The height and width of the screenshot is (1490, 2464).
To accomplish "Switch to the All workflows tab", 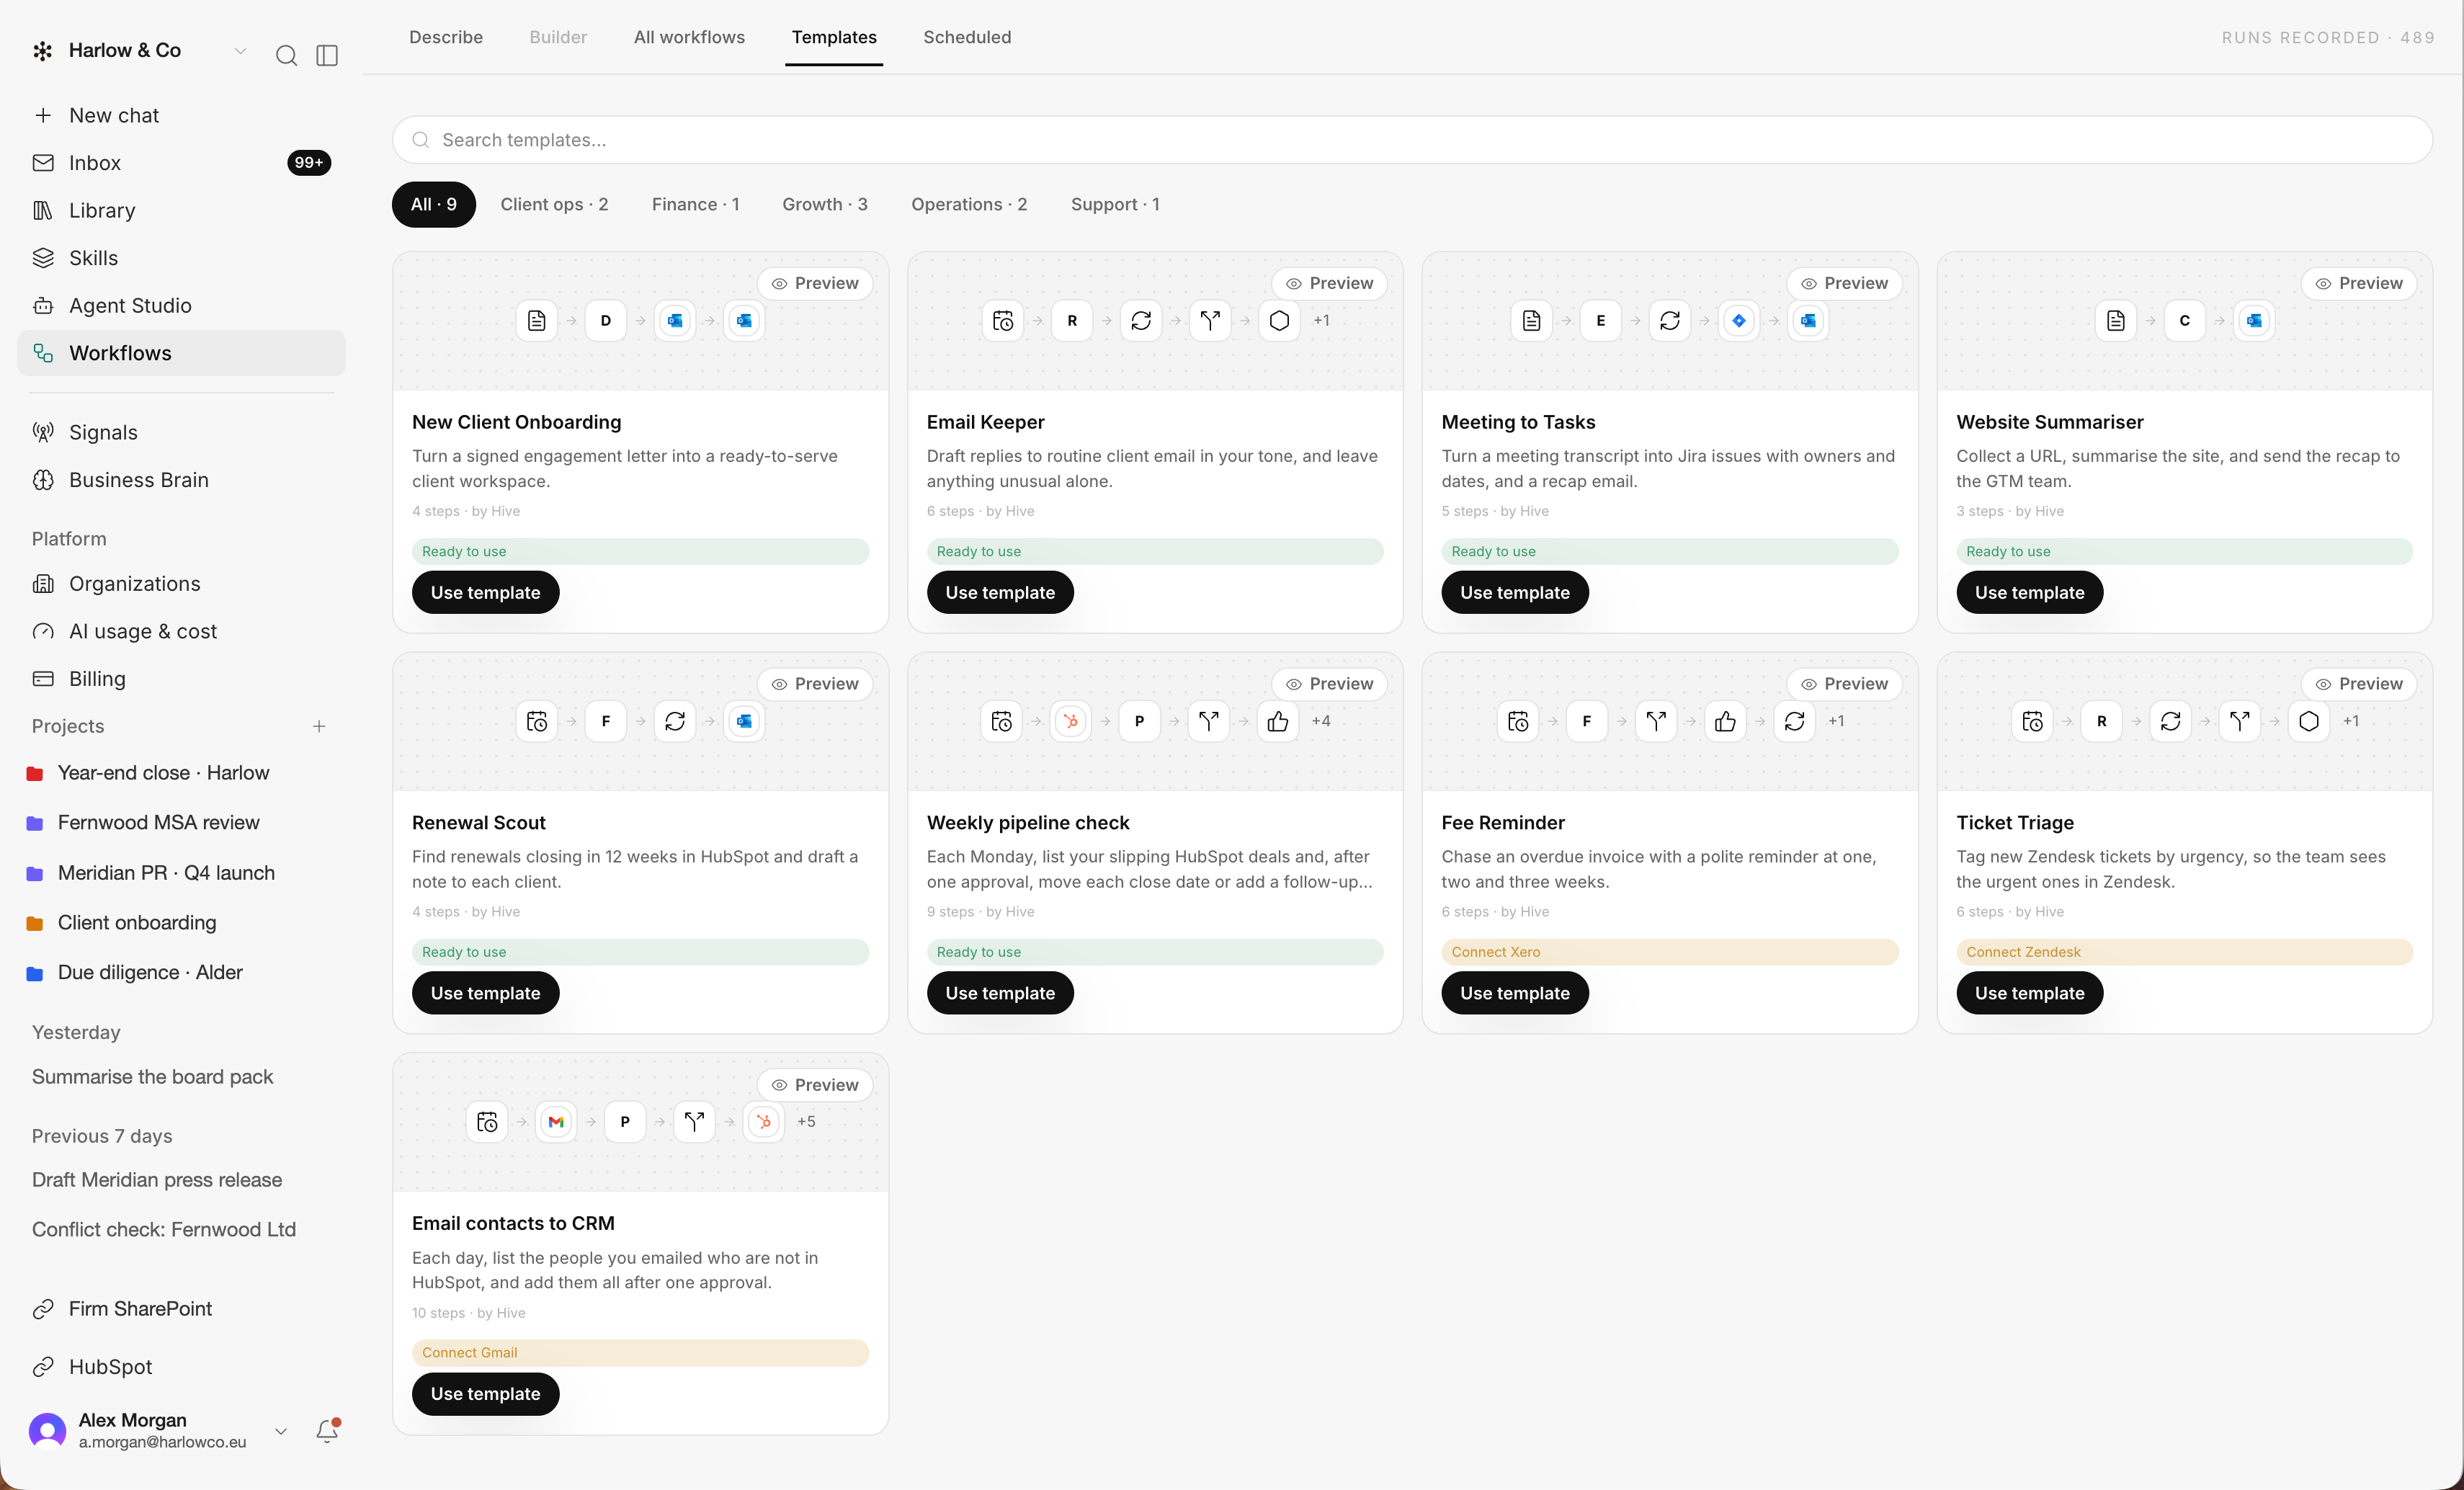I will (x=689, y=37).
